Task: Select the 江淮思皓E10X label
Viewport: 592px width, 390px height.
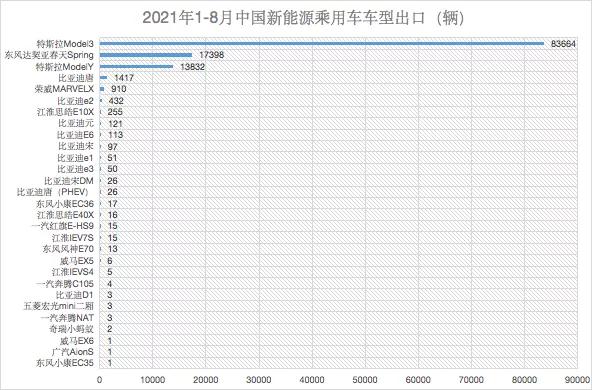Action: [x=65, y=112]
